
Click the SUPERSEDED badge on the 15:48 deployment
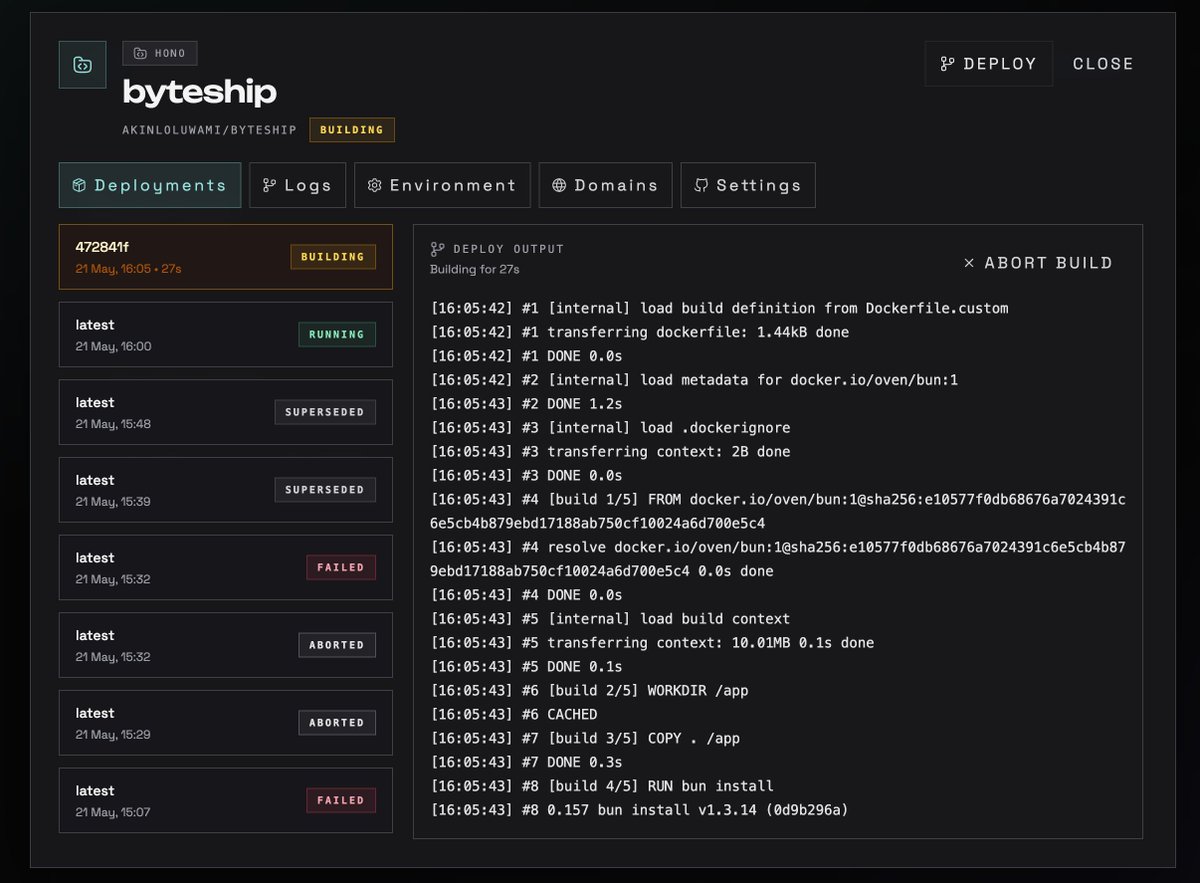[x=325, y=412]
